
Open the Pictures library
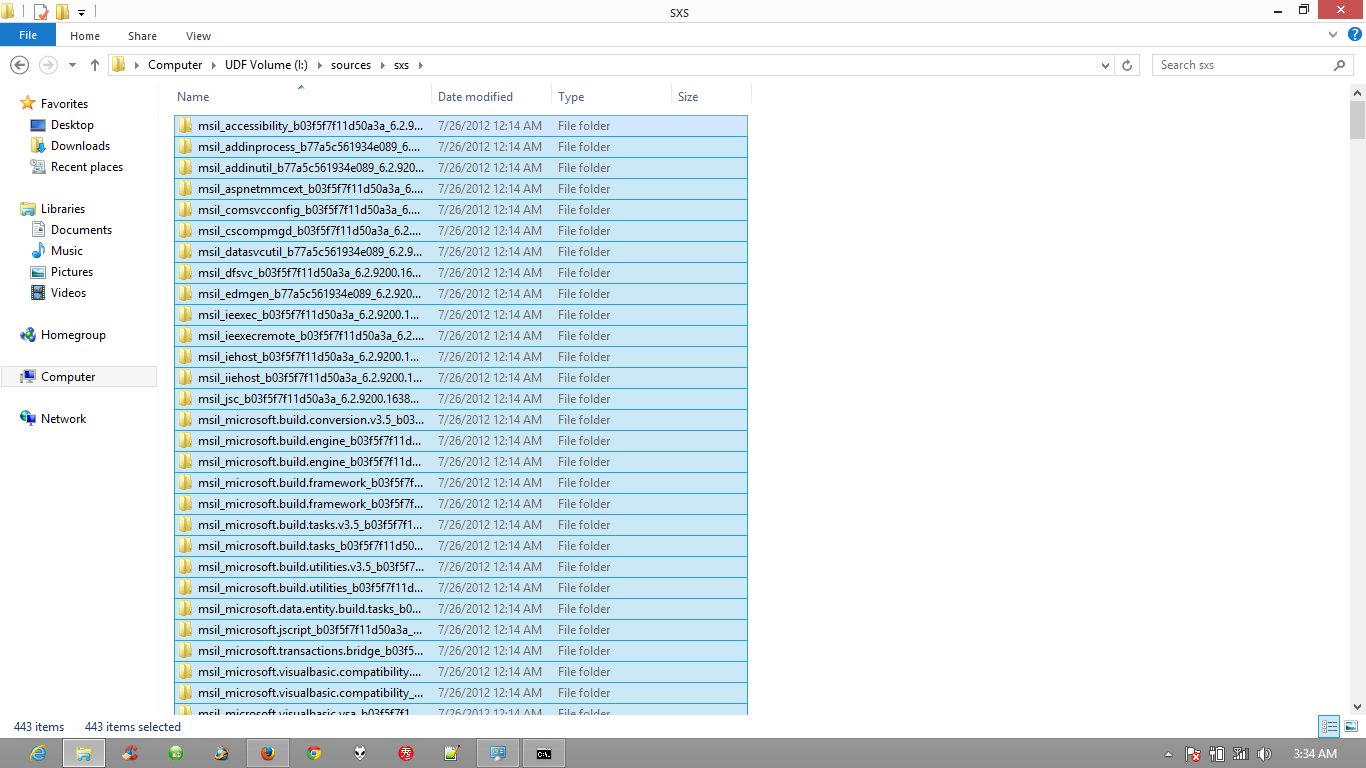[72, 272]
